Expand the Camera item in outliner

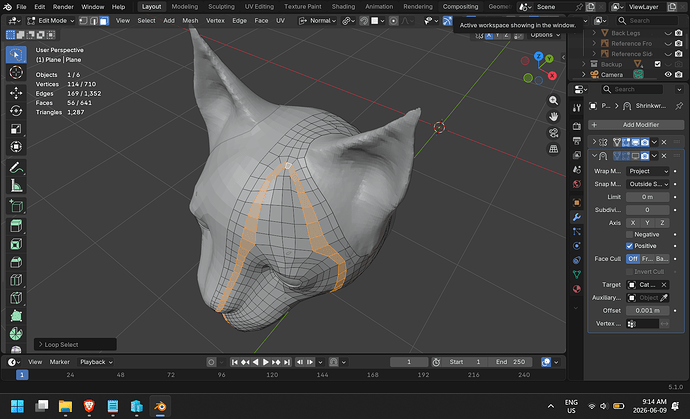coord(584,74)
